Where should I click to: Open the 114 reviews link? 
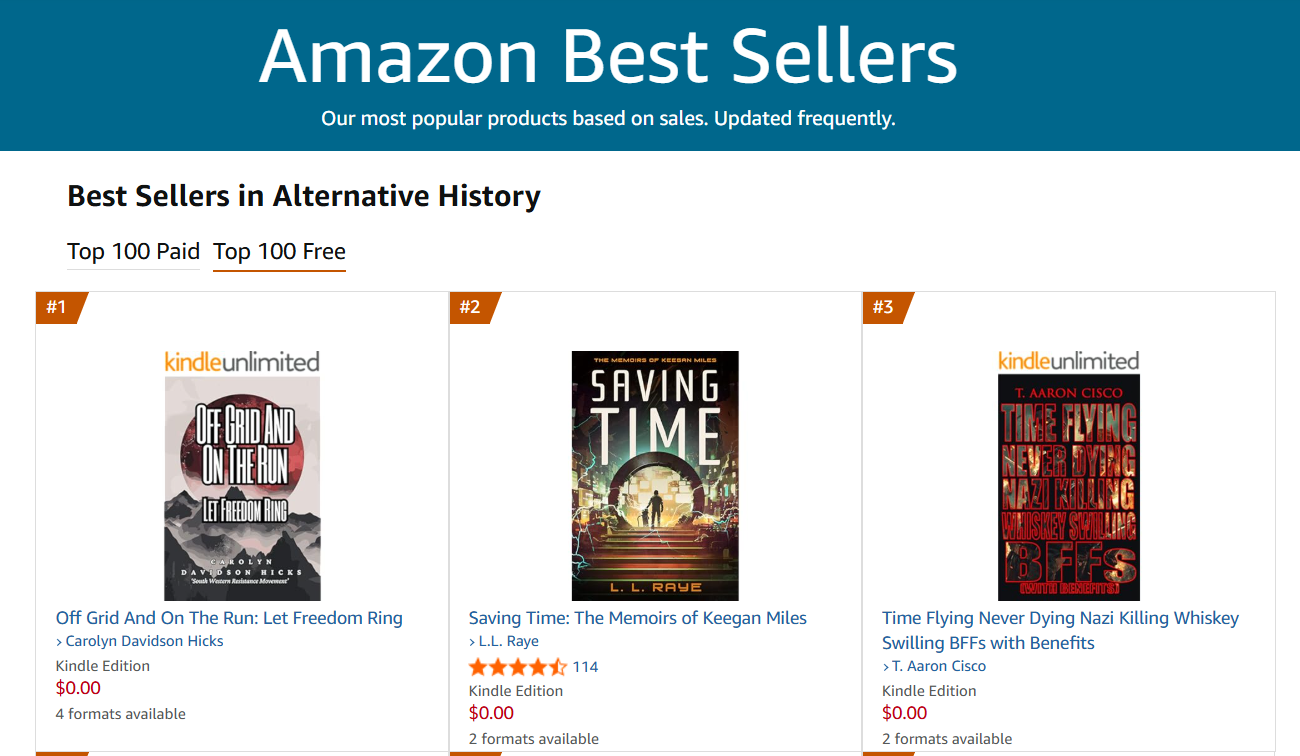click(x=585, y=667)
